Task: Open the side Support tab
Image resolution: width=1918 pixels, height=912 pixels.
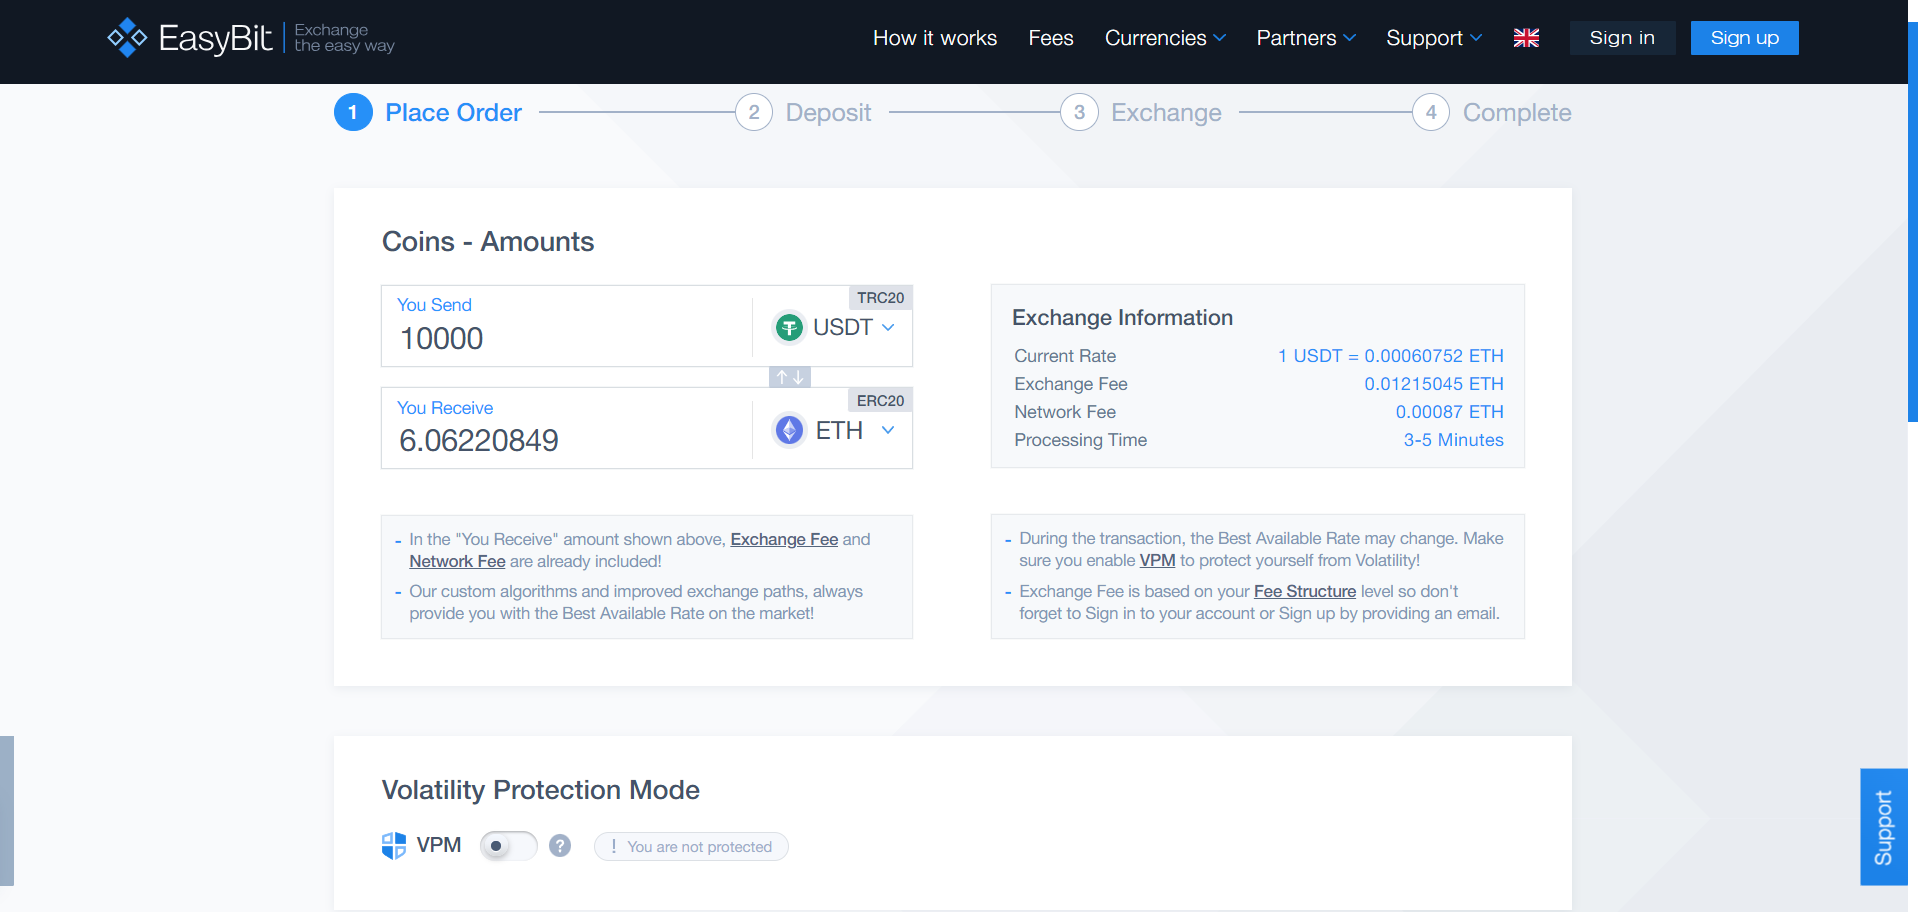Action: 1884,827
